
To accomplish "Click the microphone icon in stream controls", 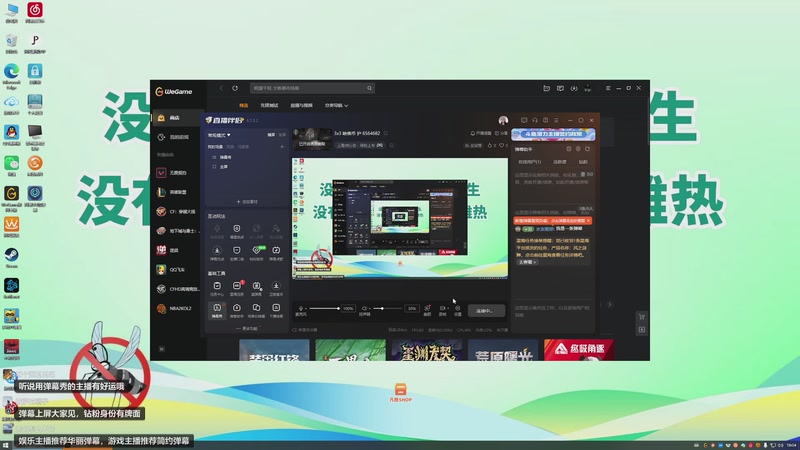I will pyautogui.click(x=301, y=309).
